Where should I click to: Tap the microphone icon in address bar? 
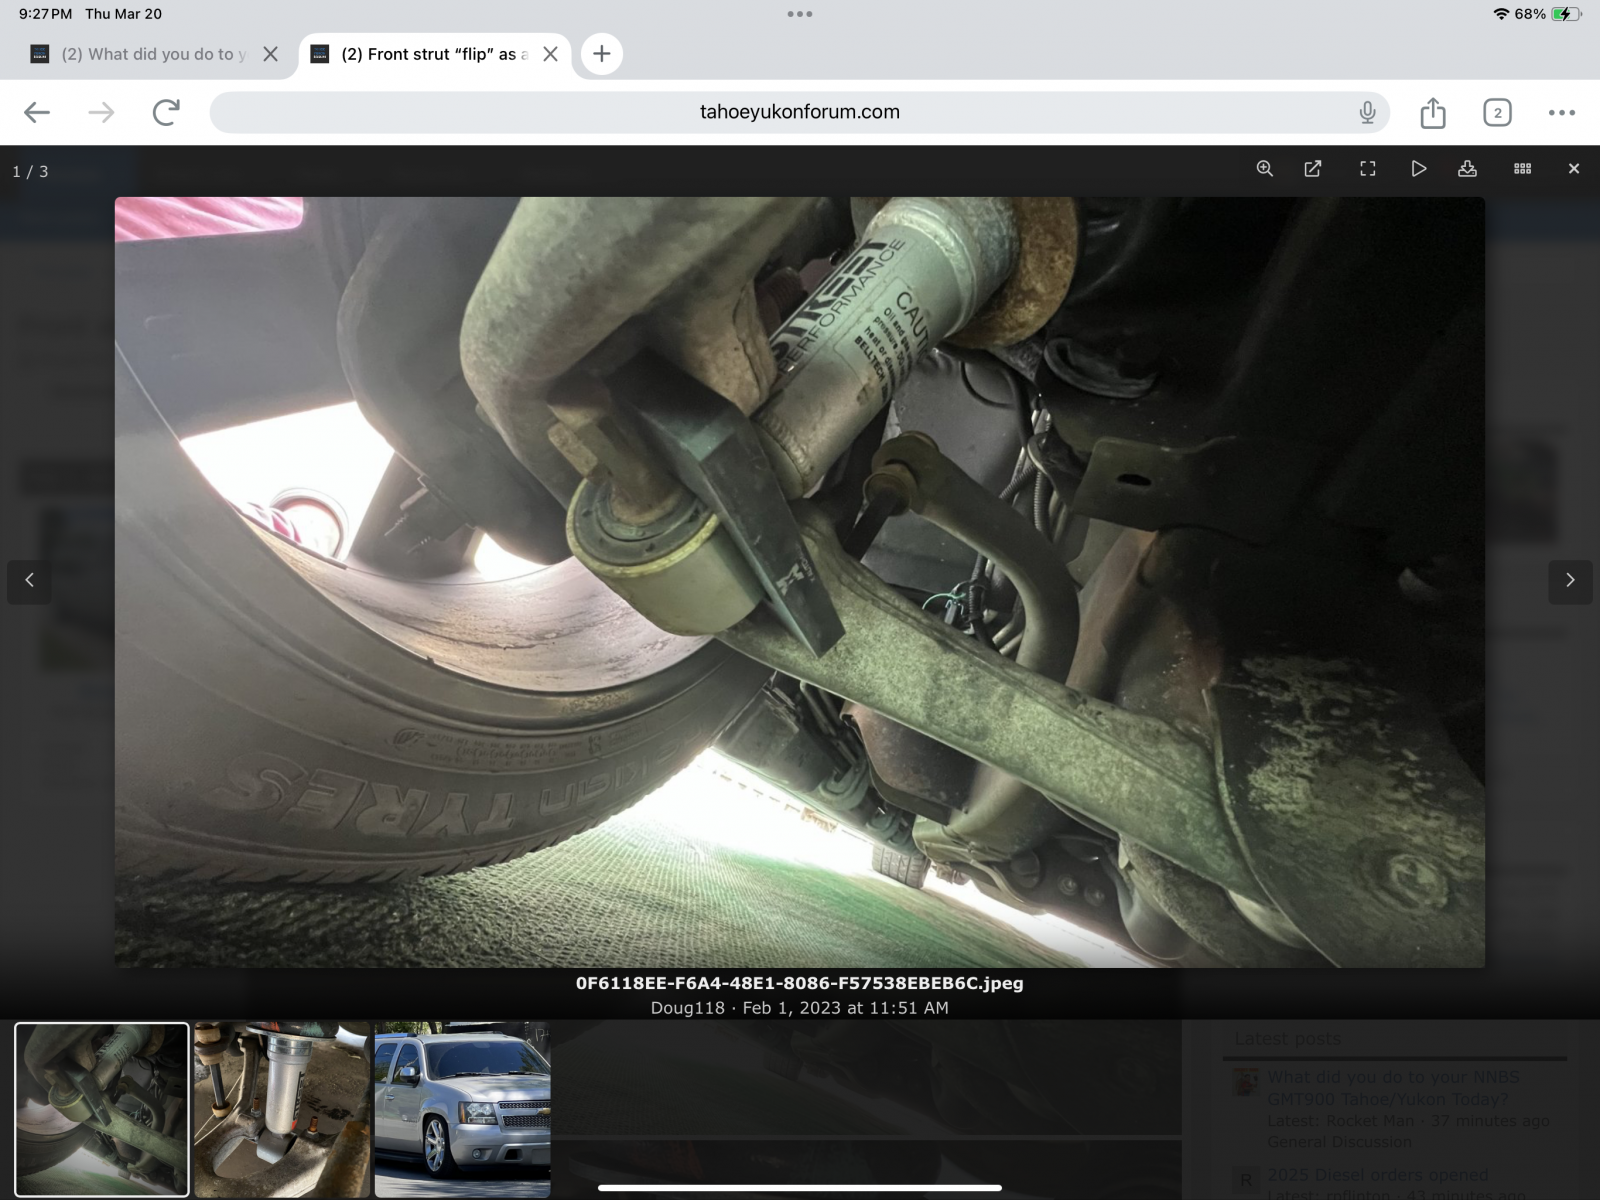(x=1367, y=112)
